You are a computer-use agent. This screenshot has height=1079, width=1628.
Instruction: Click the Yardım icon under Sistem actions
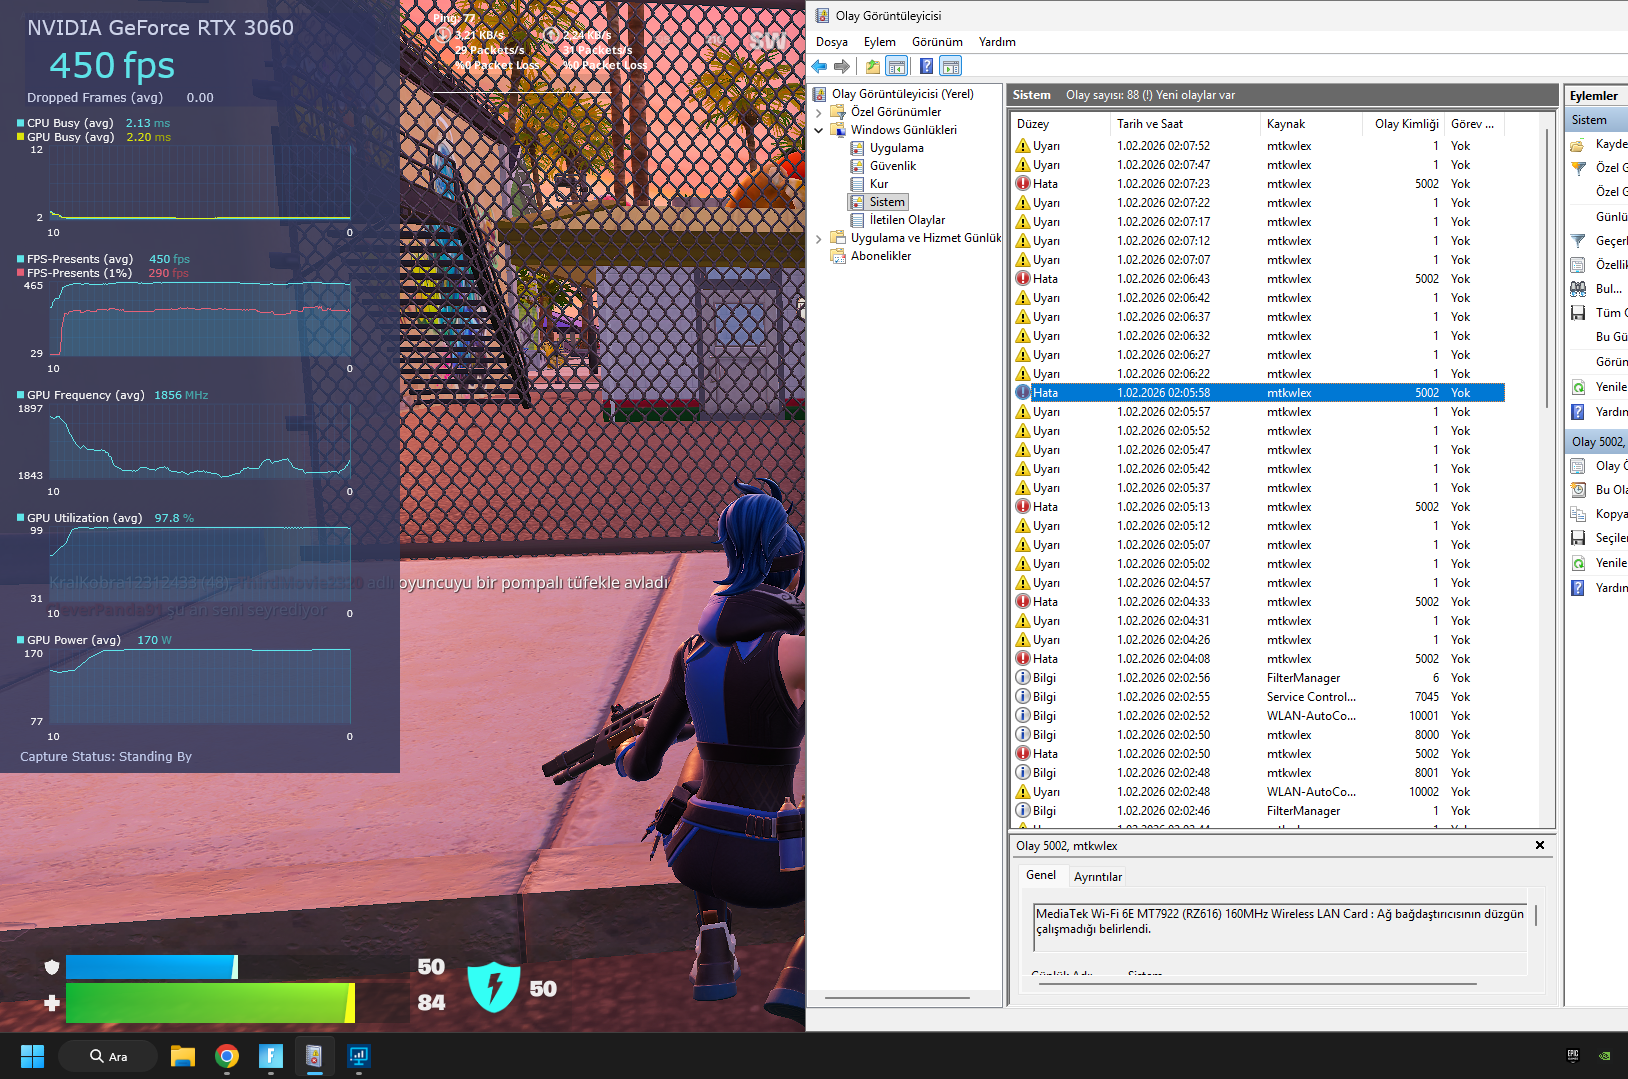(1578, 412)
